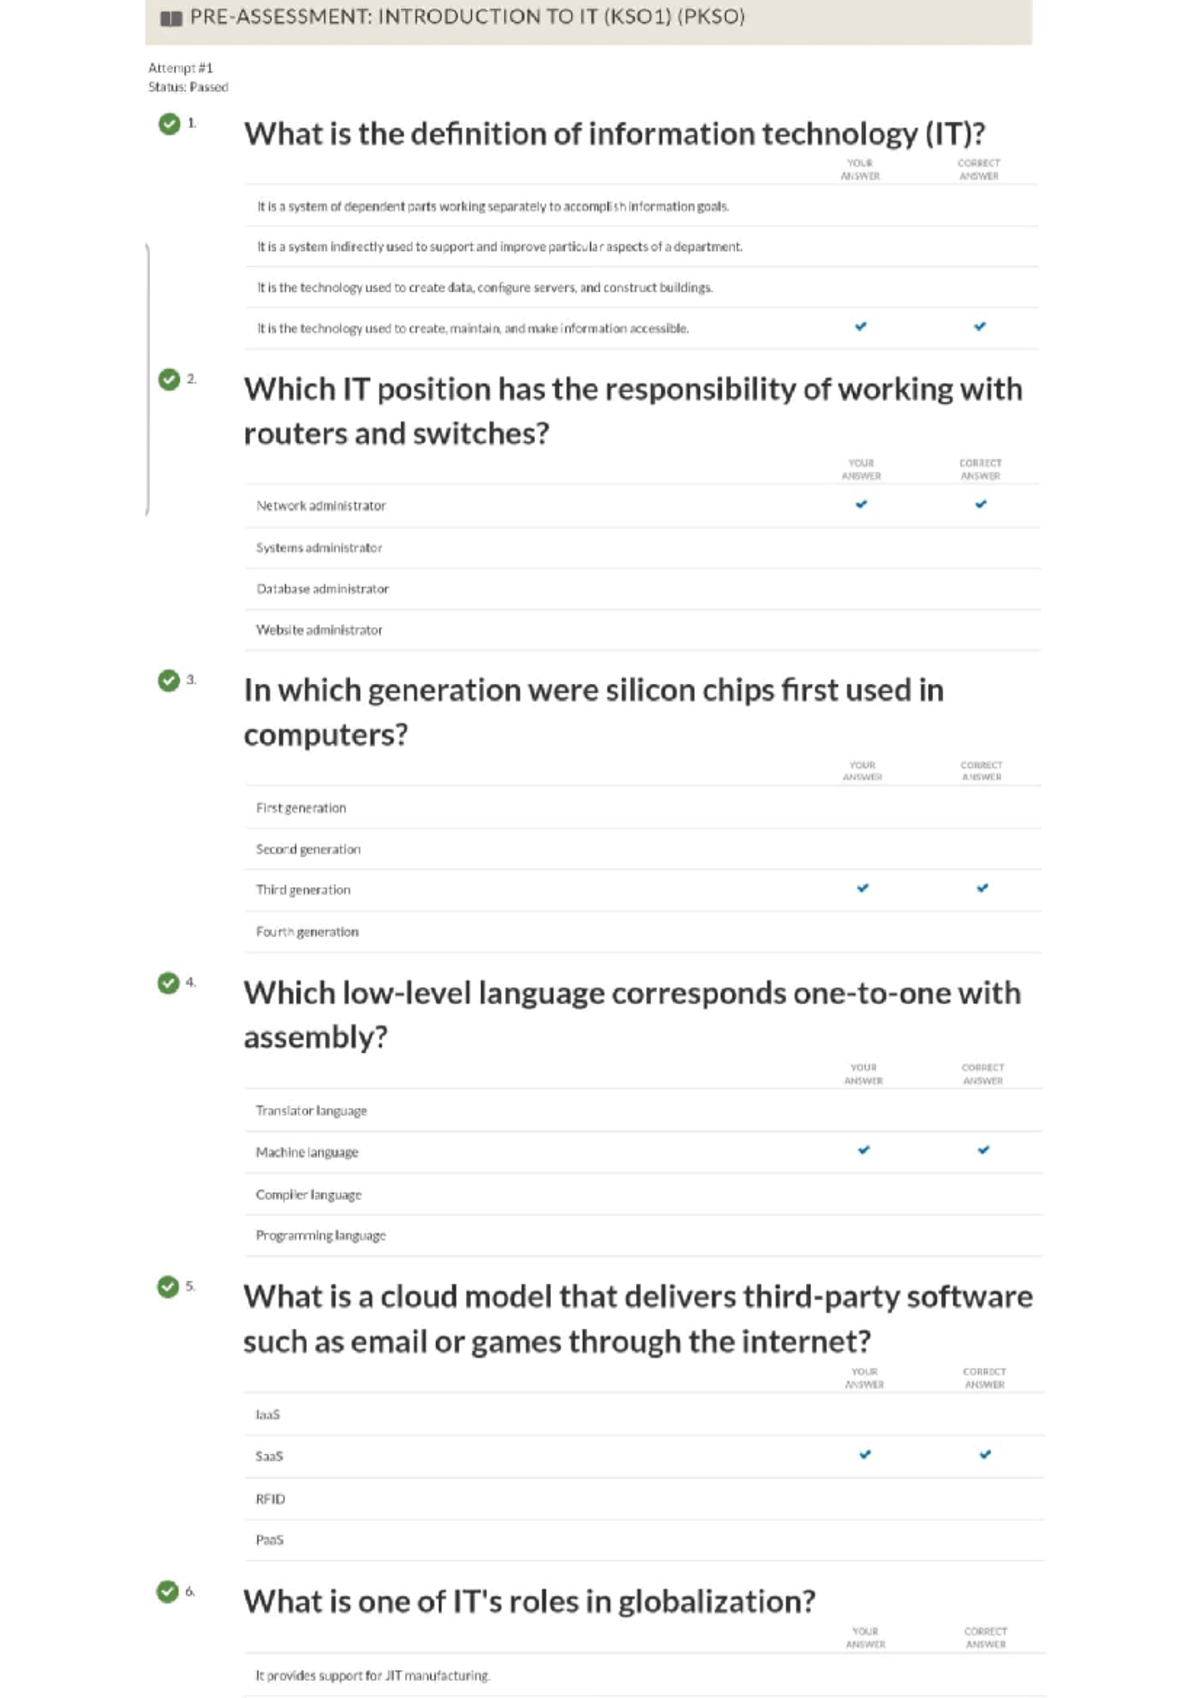The width and height of the screenshot is (1200, 1698).
Task: Click the green check icon for question 4
Action: pos(168,983)
